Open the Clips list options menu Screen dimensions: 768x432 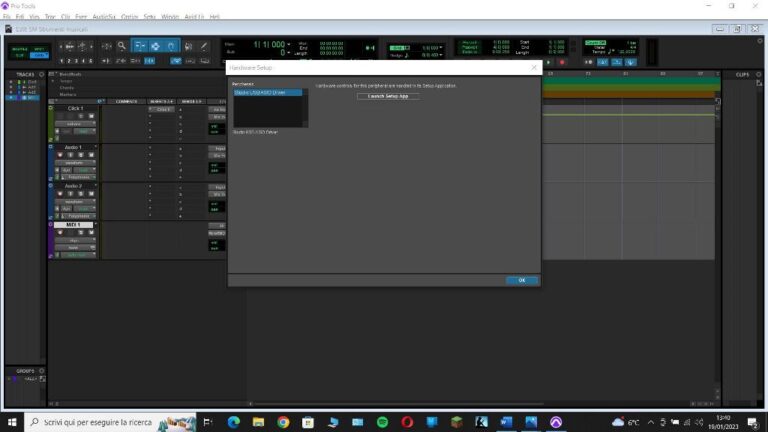(x=759, y=74)
